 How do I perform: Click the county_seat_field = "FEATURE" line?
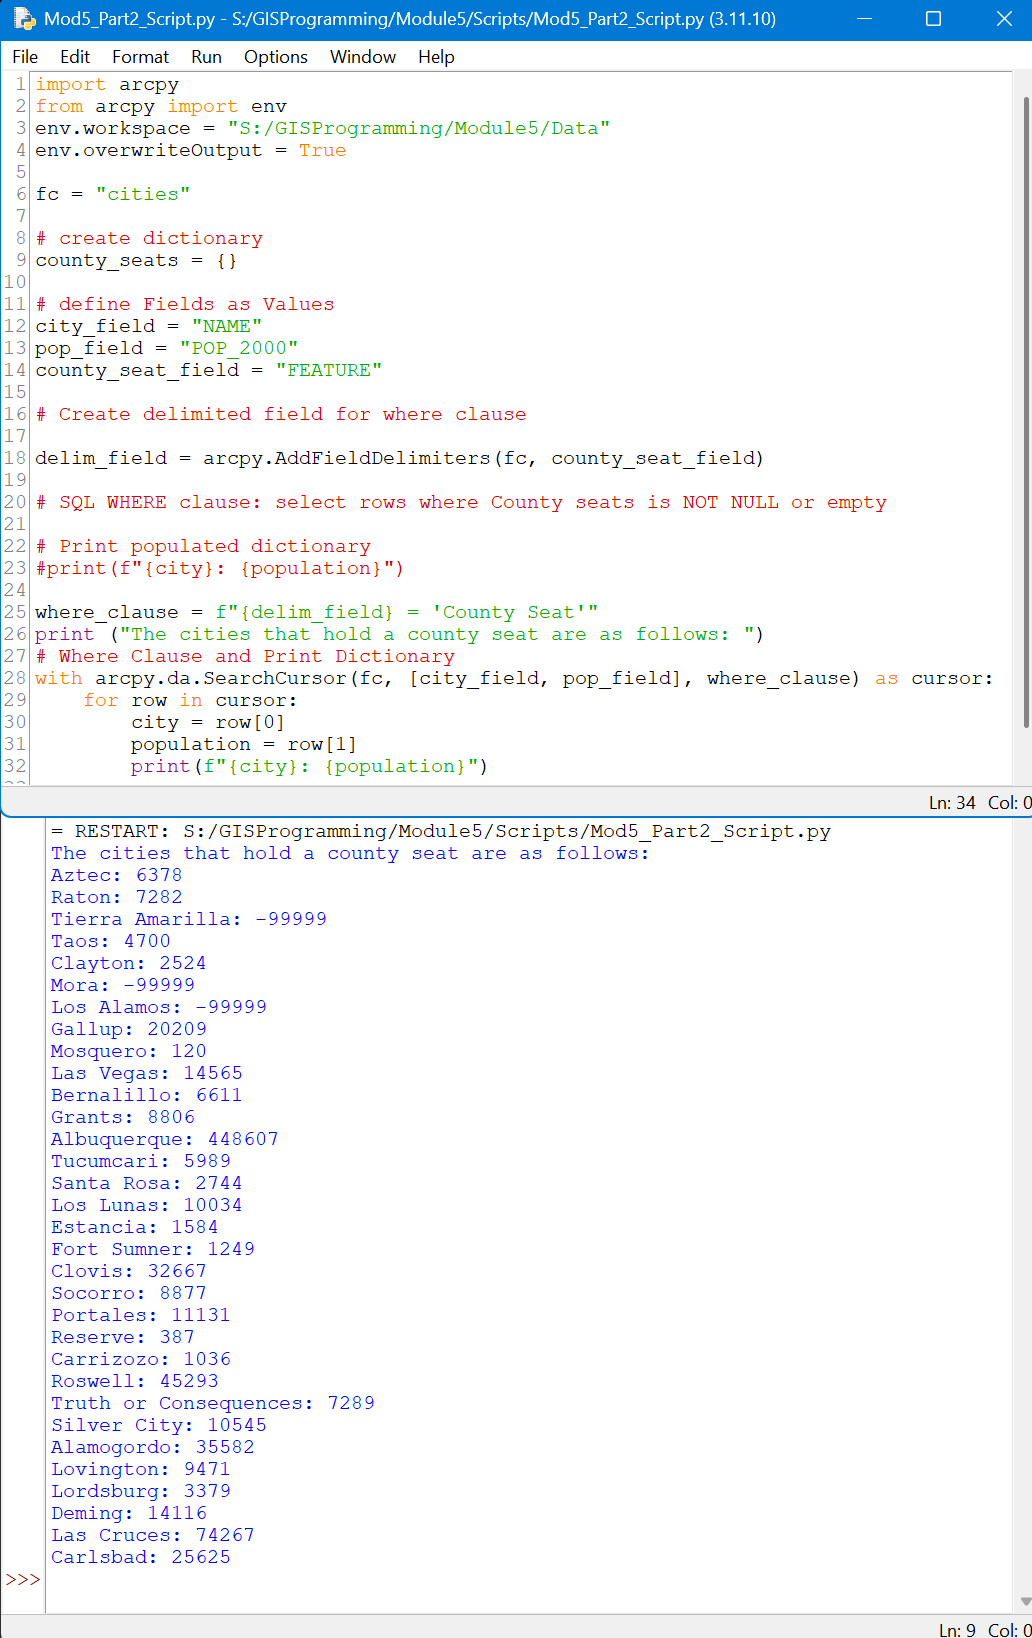pos(208,370)
